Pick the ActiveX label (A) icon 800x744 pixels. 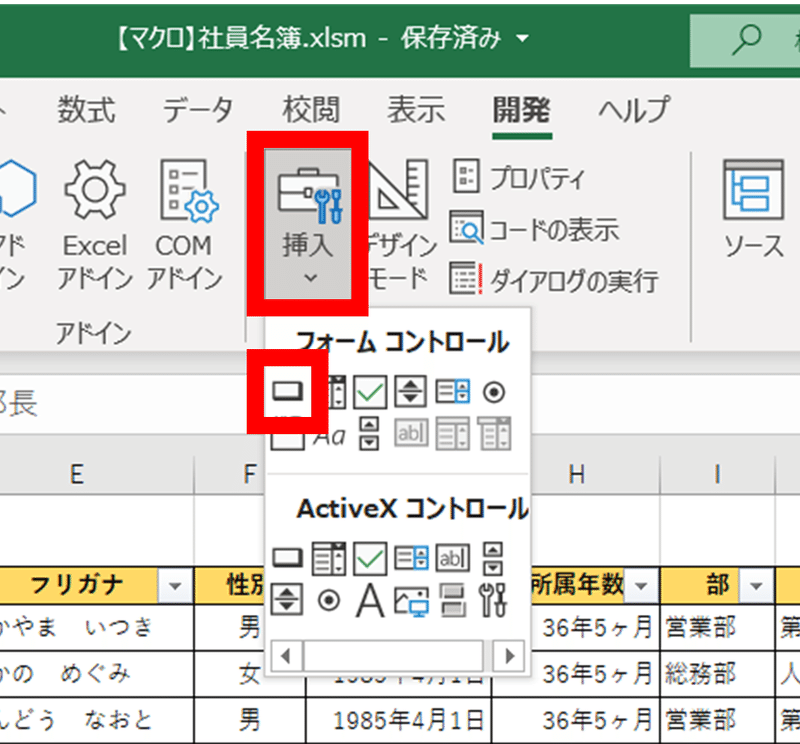click(370, 600)
